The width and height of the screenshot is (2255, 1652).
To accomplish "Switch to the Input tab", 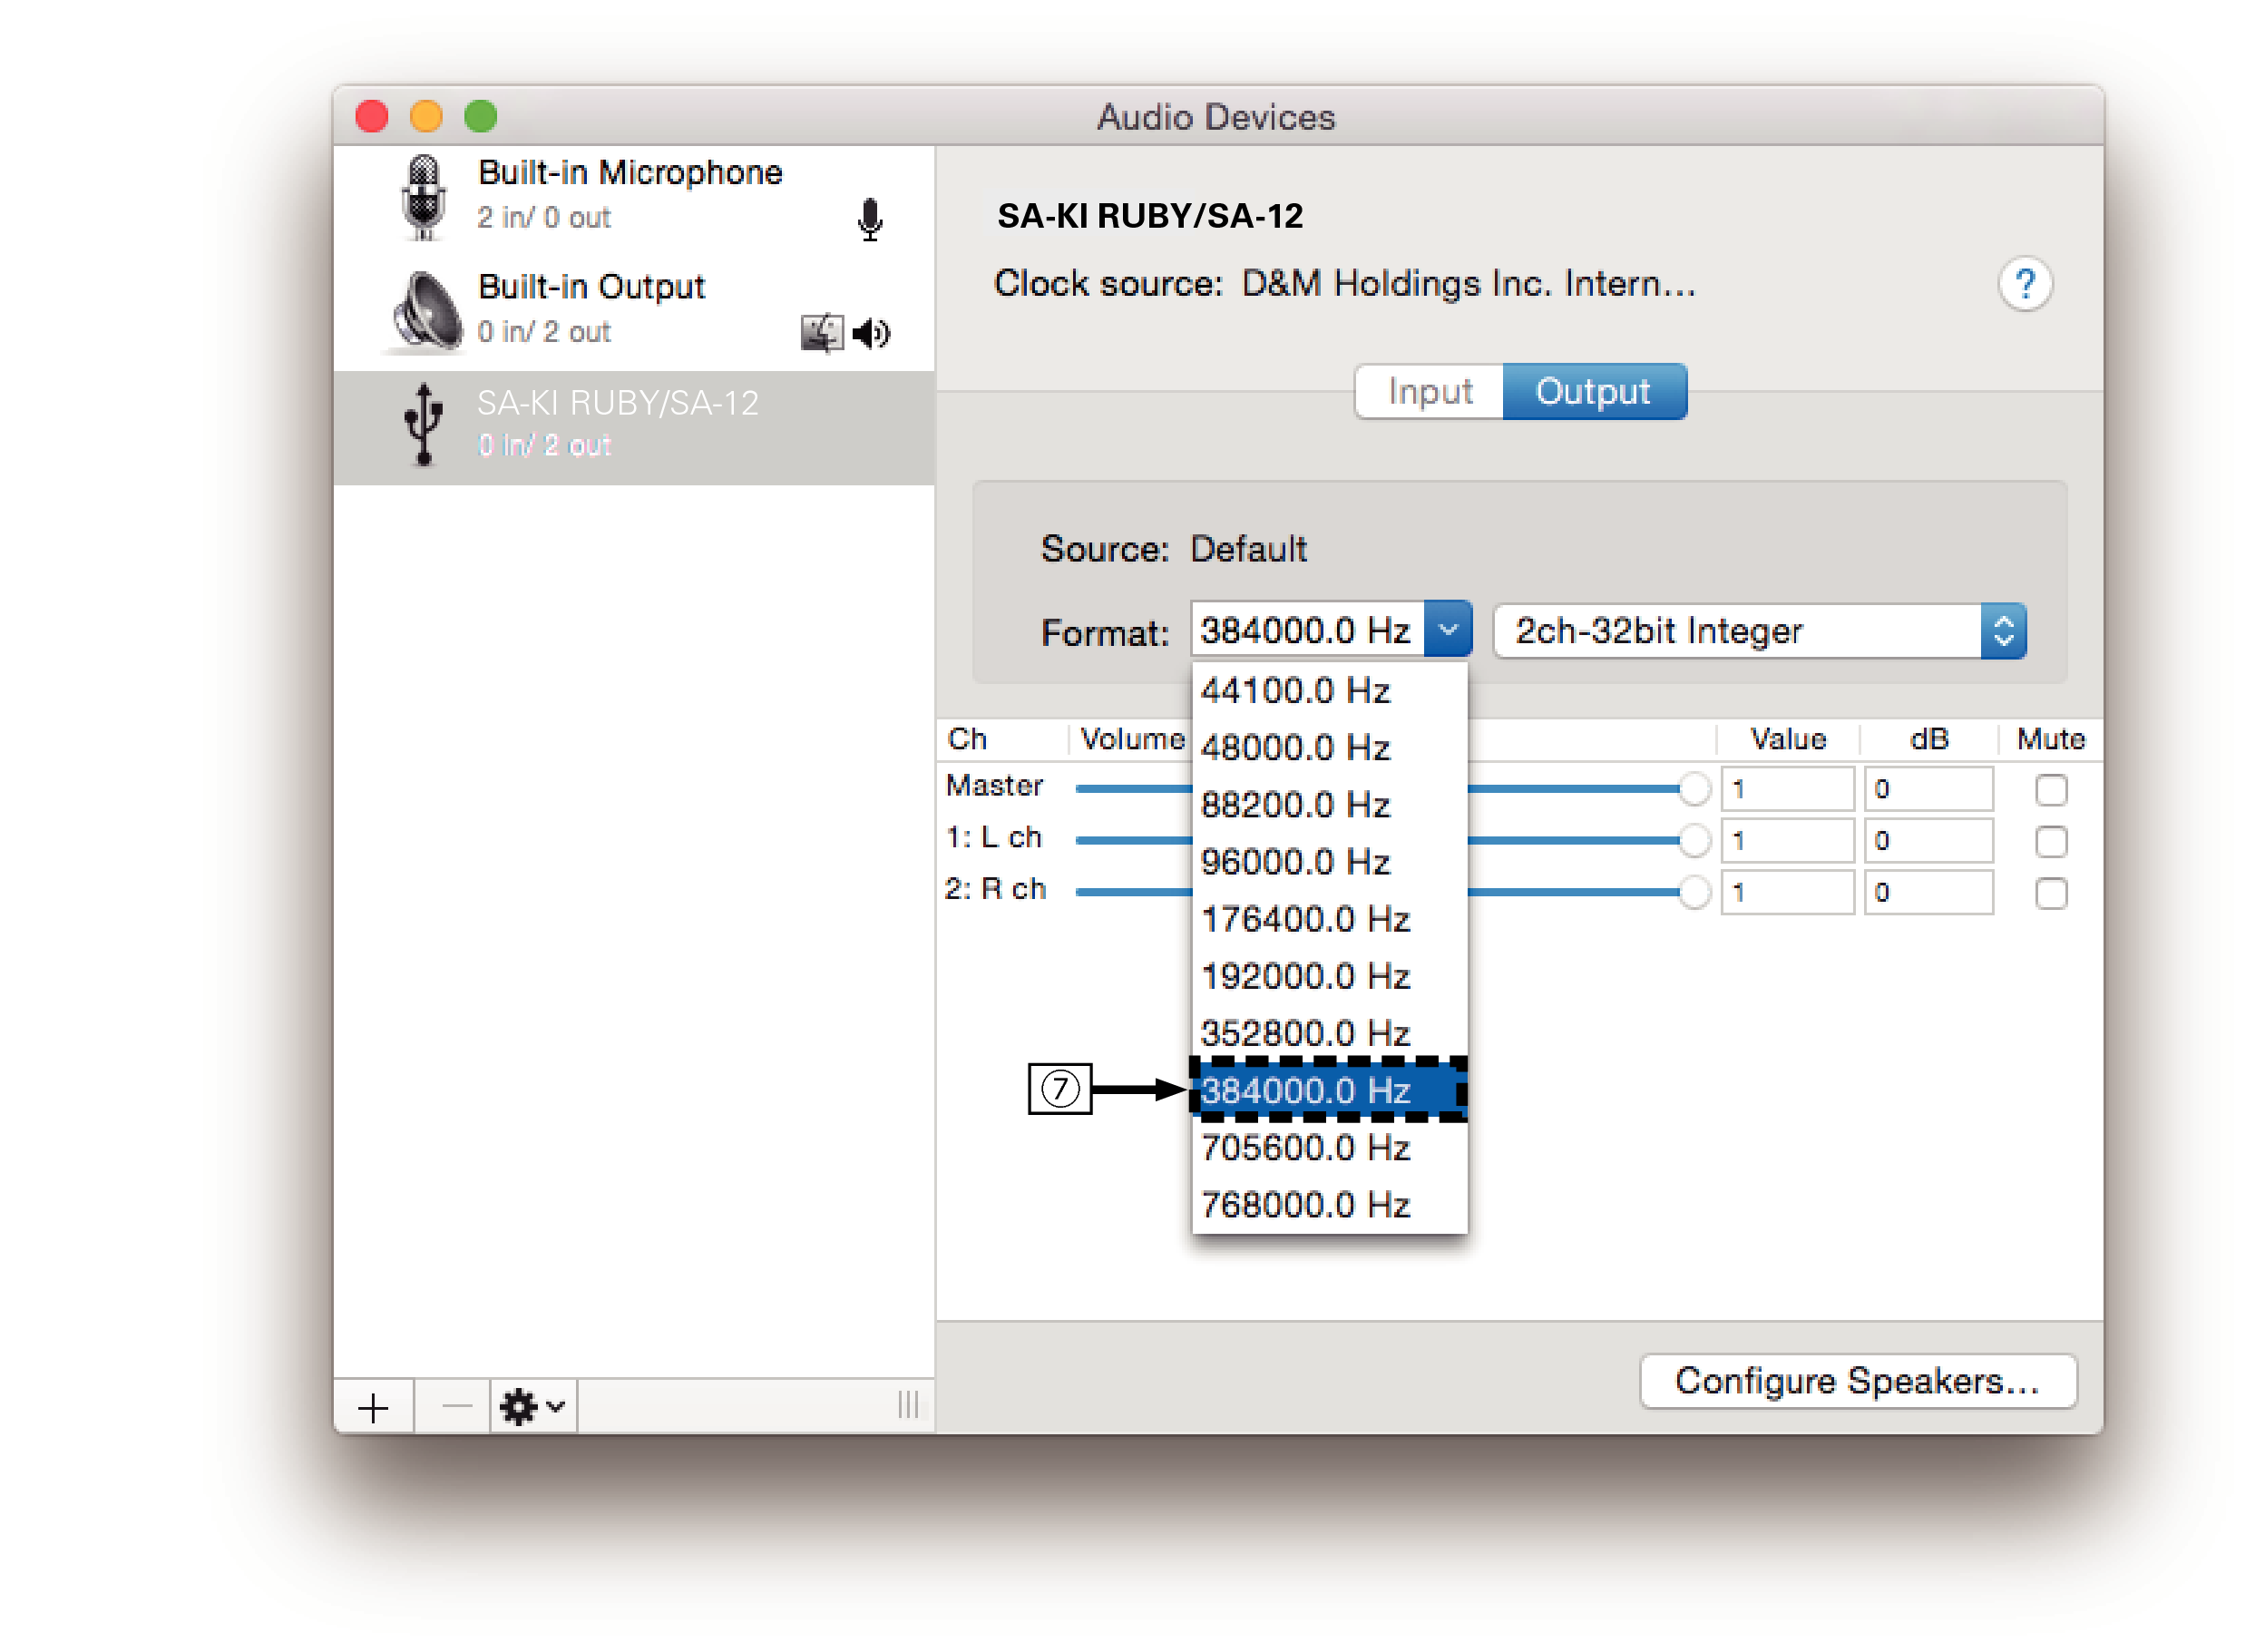I will pos(1429,391).
